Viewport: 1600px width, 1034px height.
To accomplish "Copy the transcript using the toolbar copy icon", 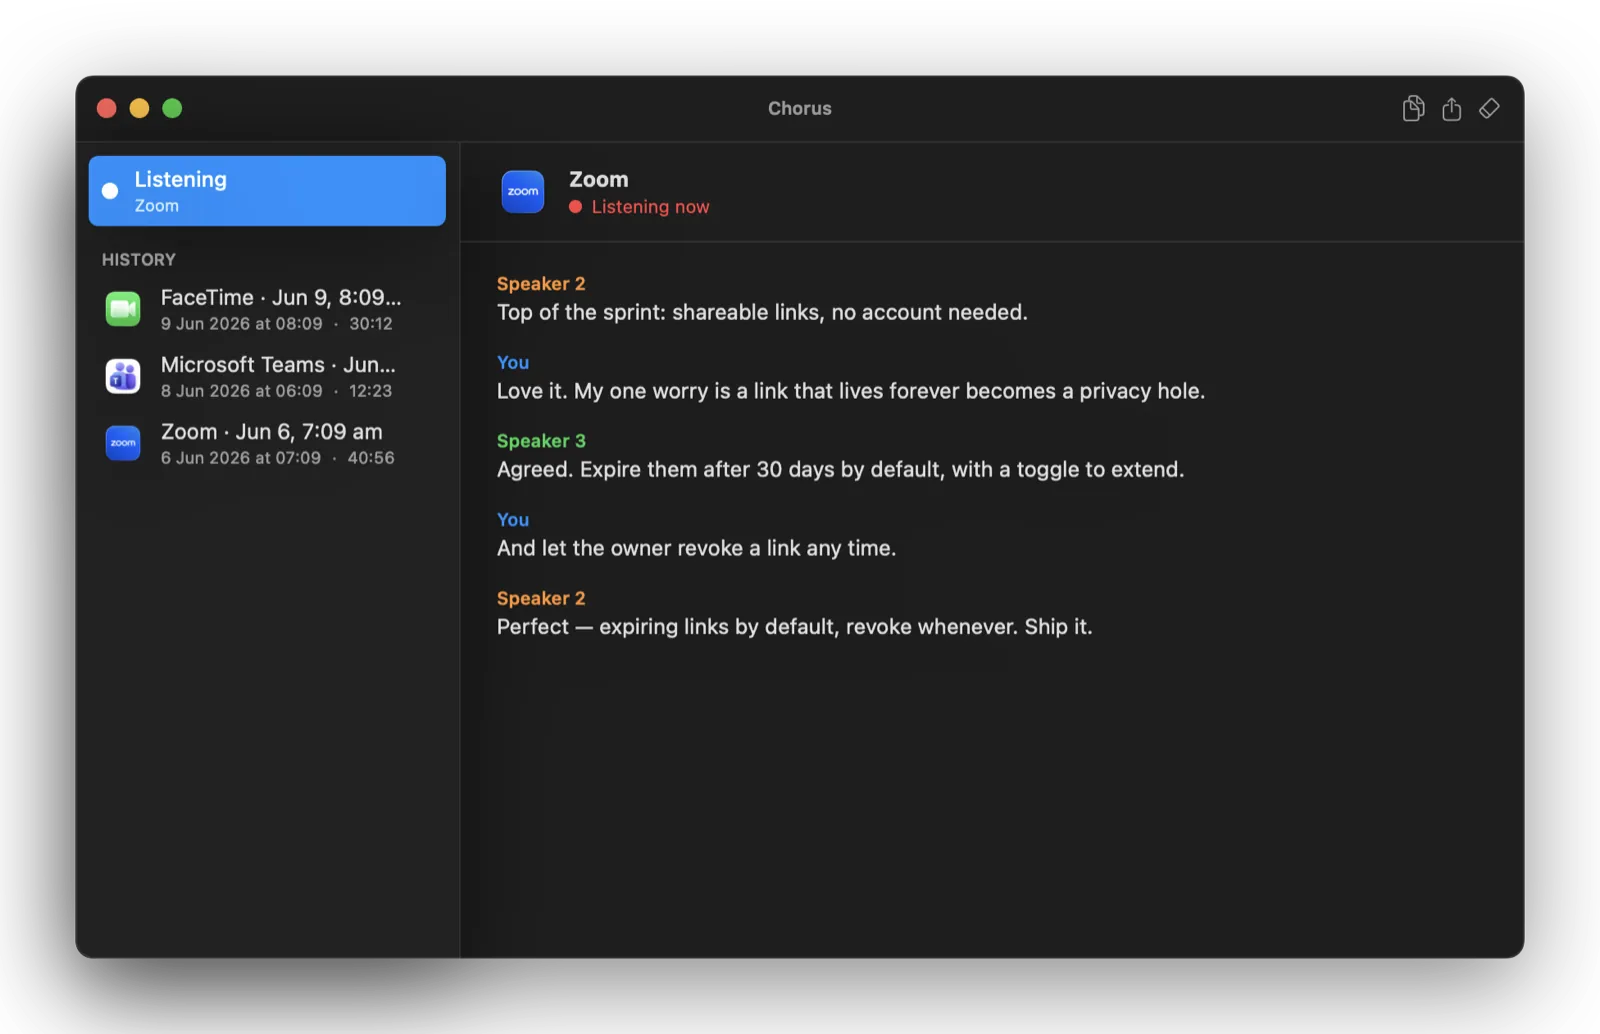I will [x=1413, y=108].
